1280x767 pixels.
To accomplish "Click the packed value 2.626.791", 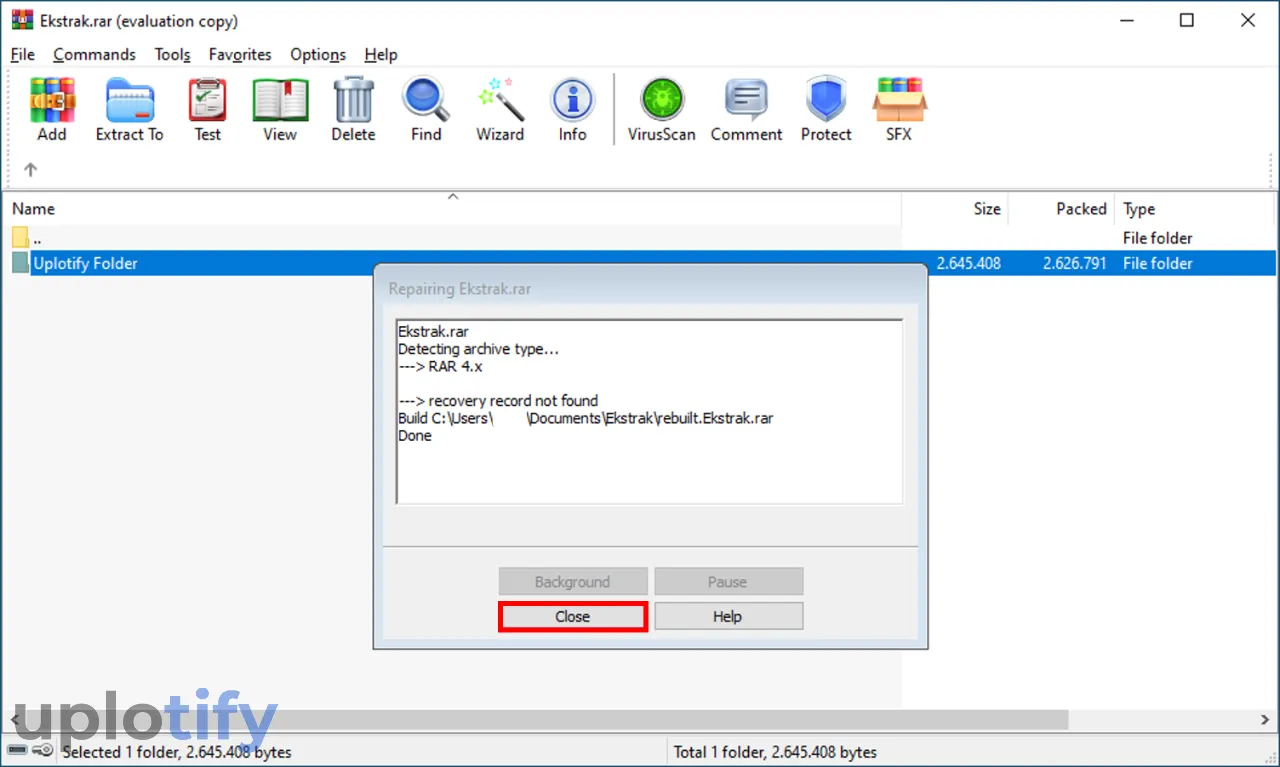I will point(1074,263).
